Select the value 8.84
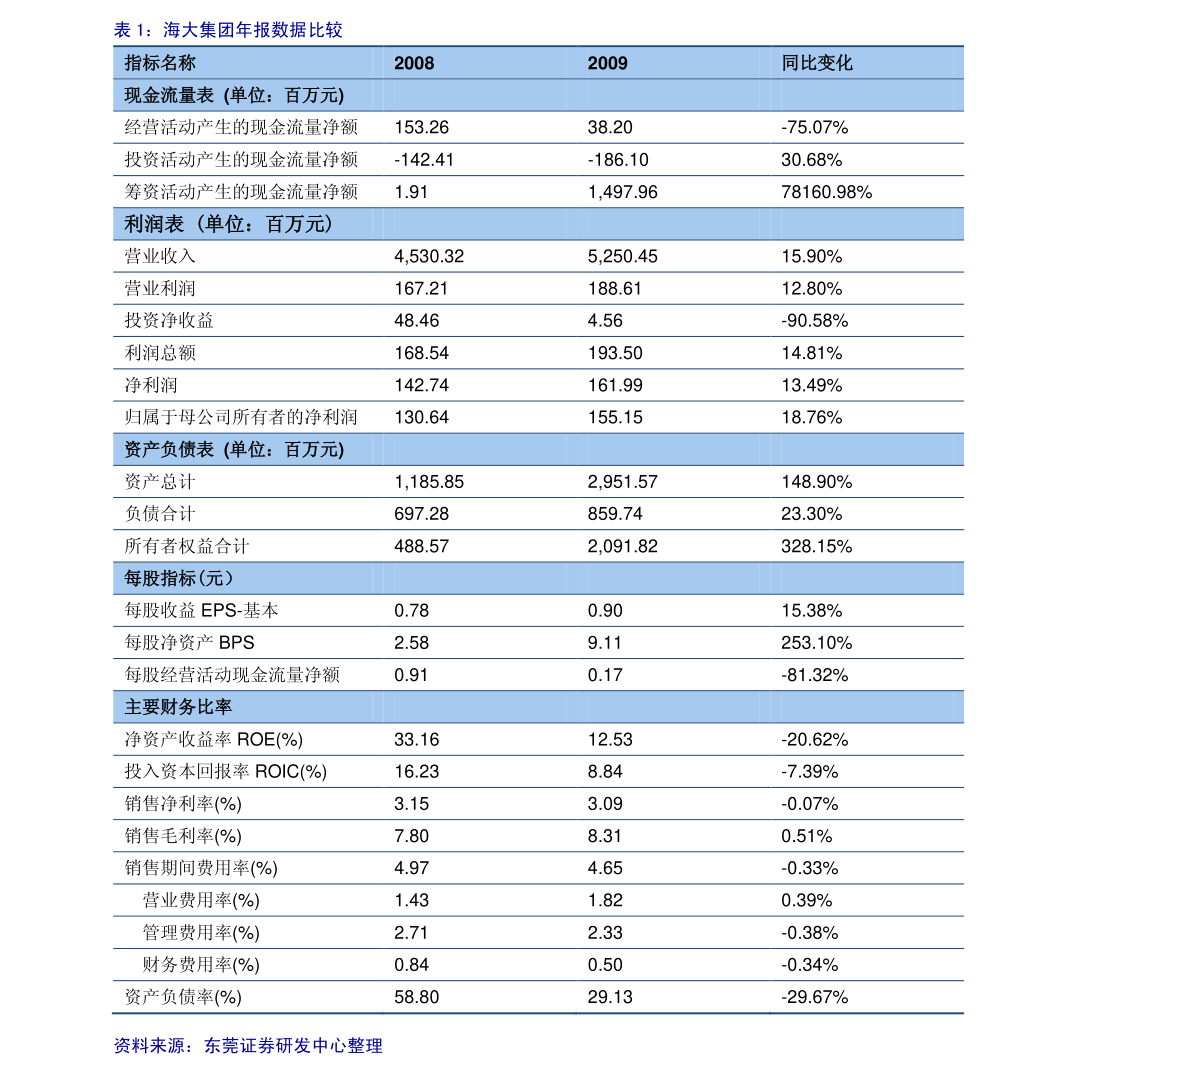The width and height of the screenshot is (1191, 1074). 605,772
